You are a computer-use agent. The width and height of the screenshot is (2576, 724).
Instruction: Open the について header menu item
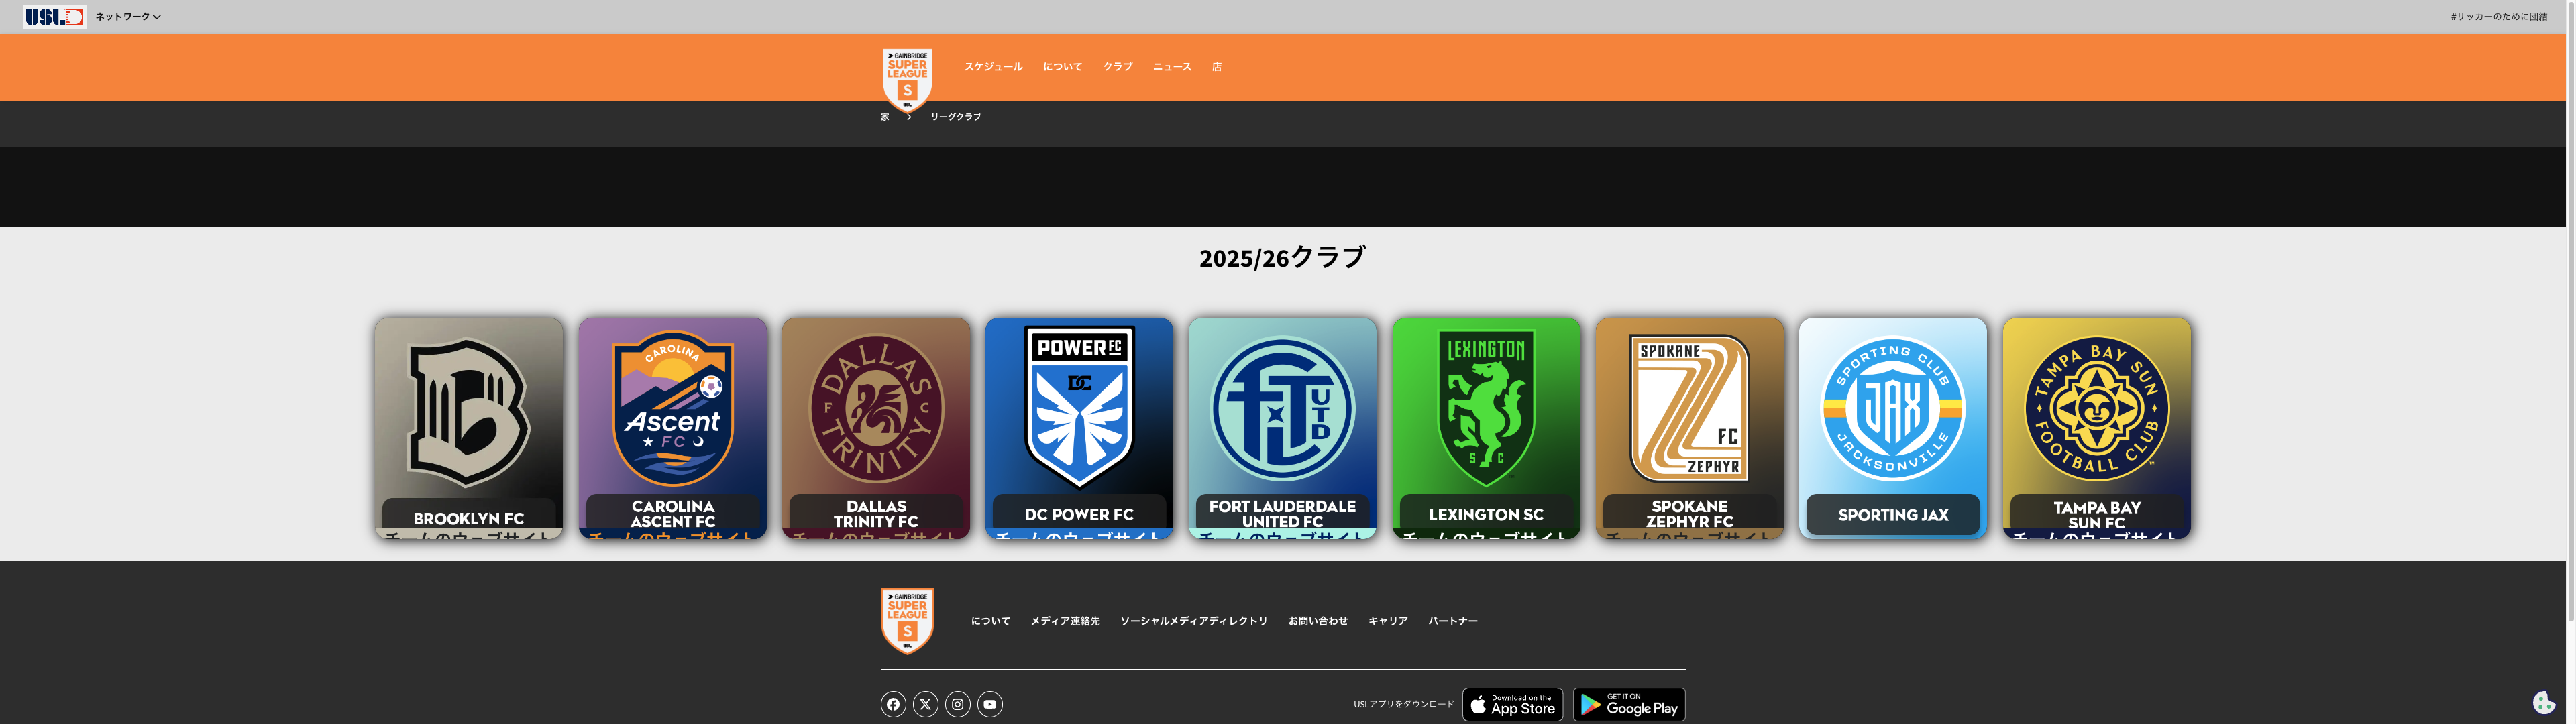point(1062,67)
